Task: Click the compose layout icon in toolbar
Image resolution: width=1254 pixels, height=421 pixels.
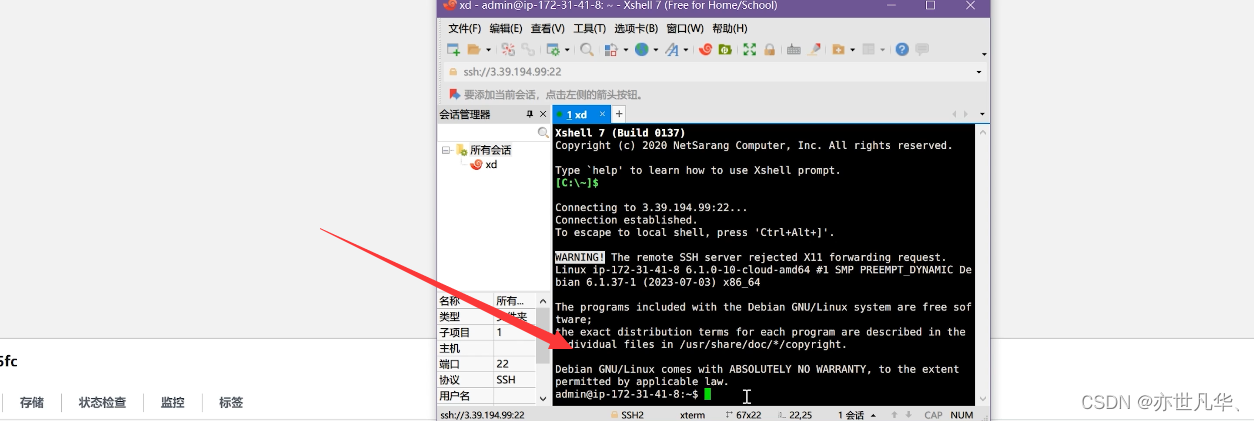Action: pyautogui.click(x=611, y=49)
